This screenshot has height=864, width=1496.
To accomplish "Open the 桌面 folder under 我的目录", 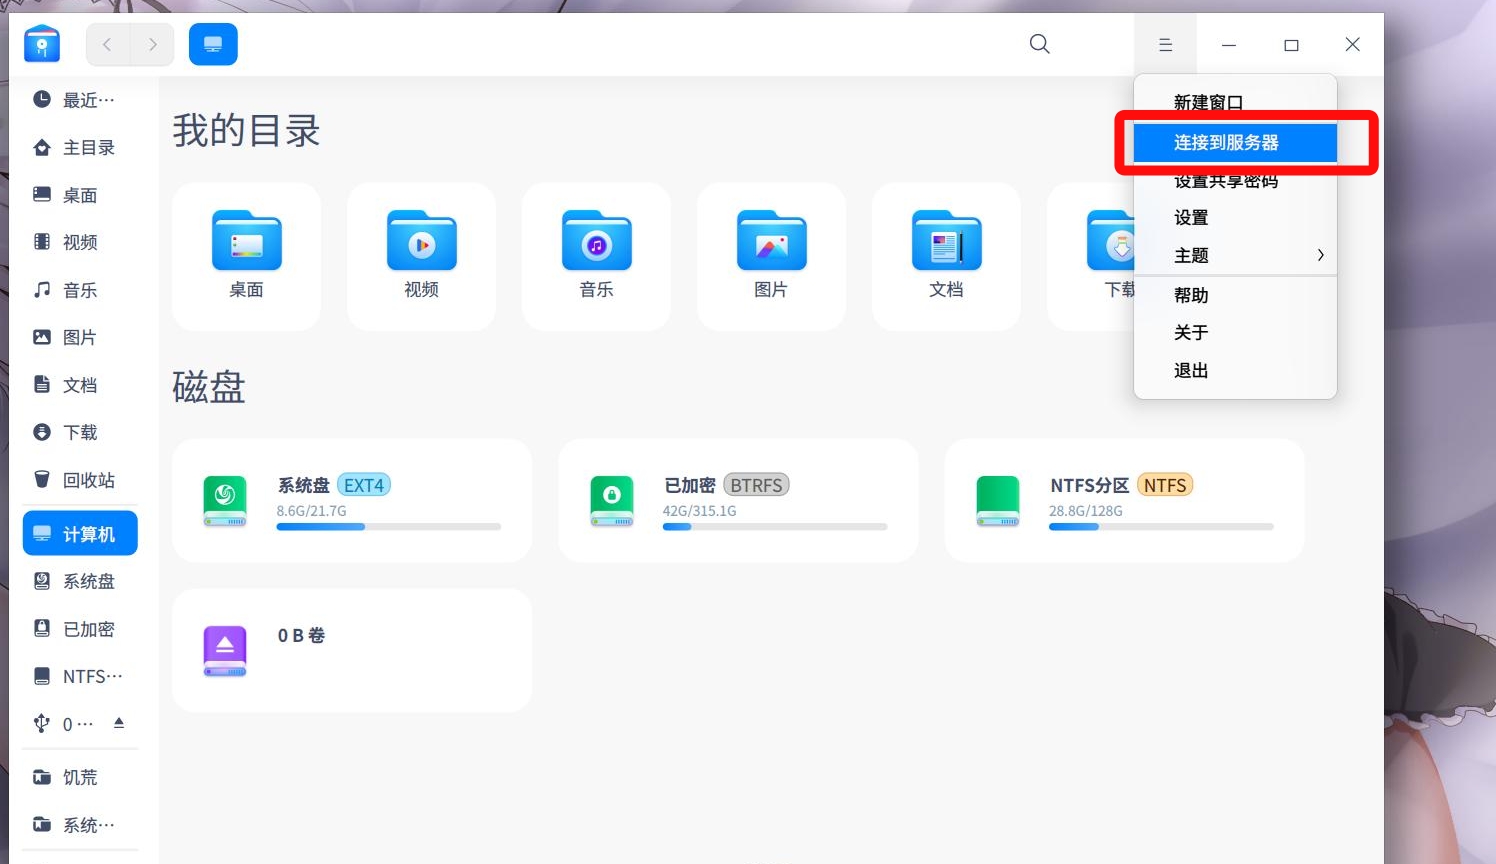I will [x=247, y=256].
